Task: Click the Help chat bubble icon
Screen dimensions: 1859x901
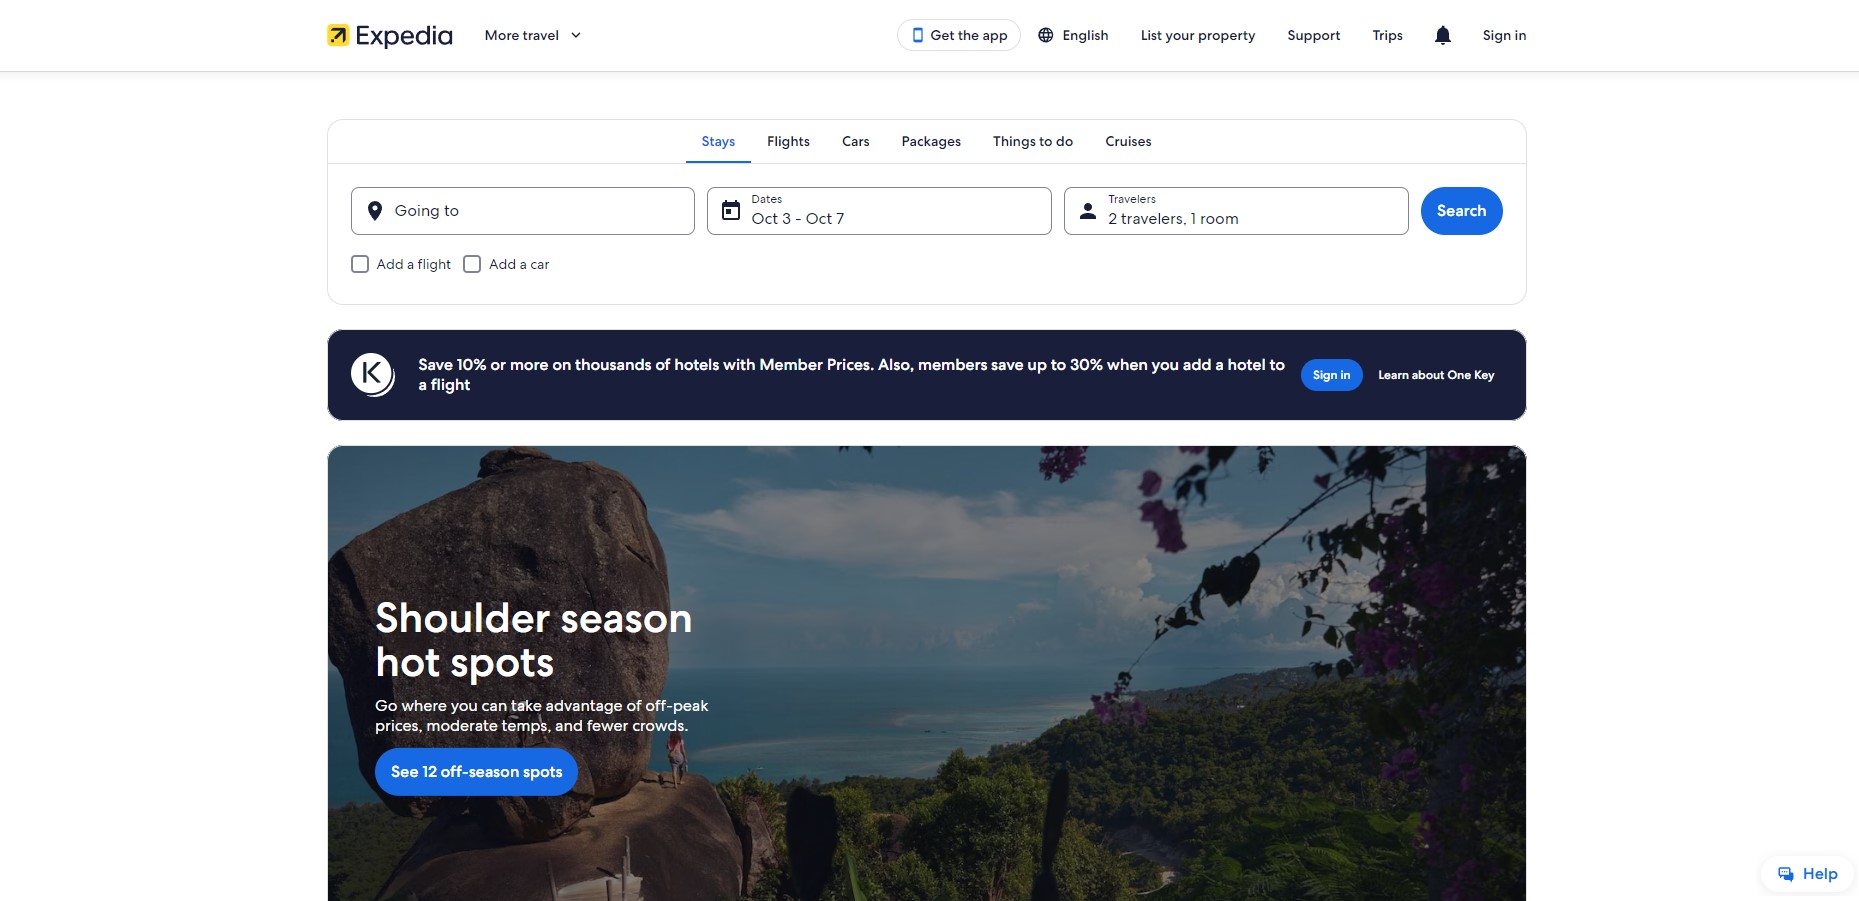Action: [x=1786, y=874]
